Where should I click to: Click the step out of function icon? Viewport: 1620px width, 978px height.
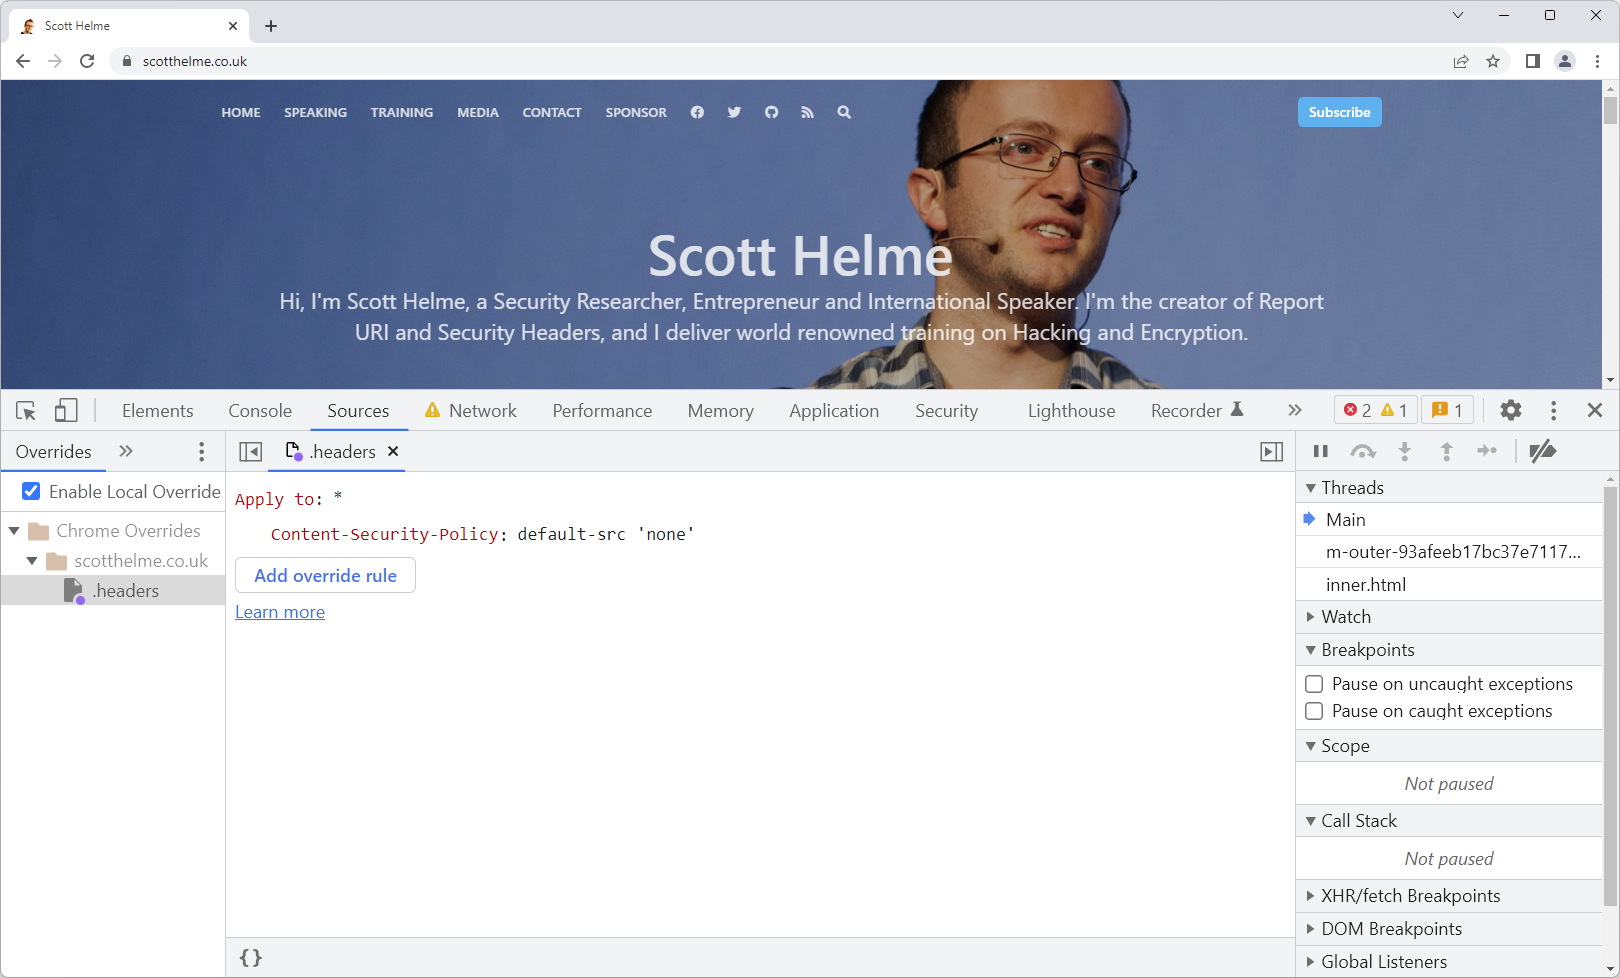click(1446, 452)
